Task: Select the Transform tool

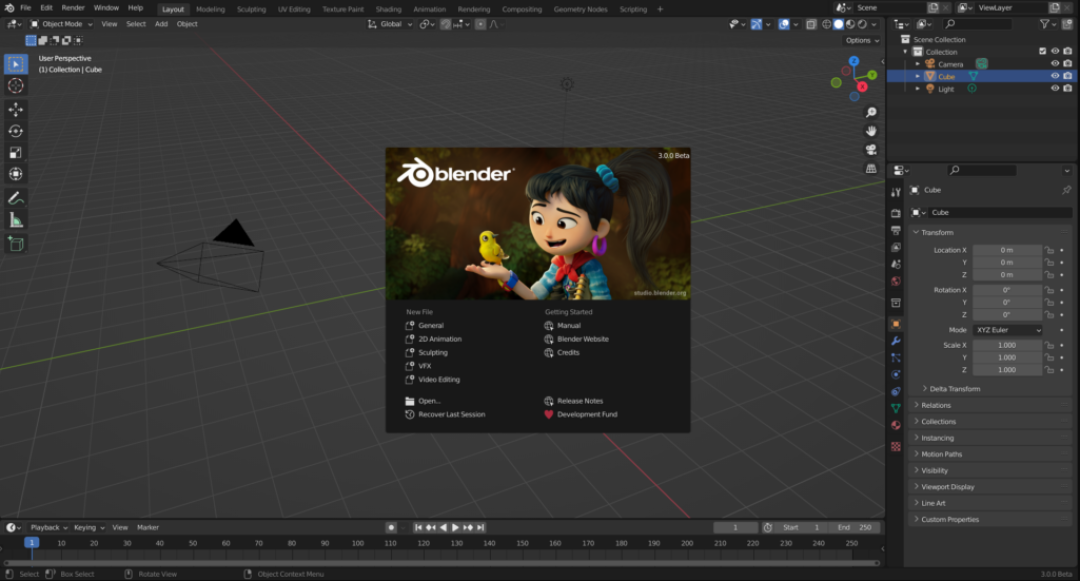Action: 16,174
